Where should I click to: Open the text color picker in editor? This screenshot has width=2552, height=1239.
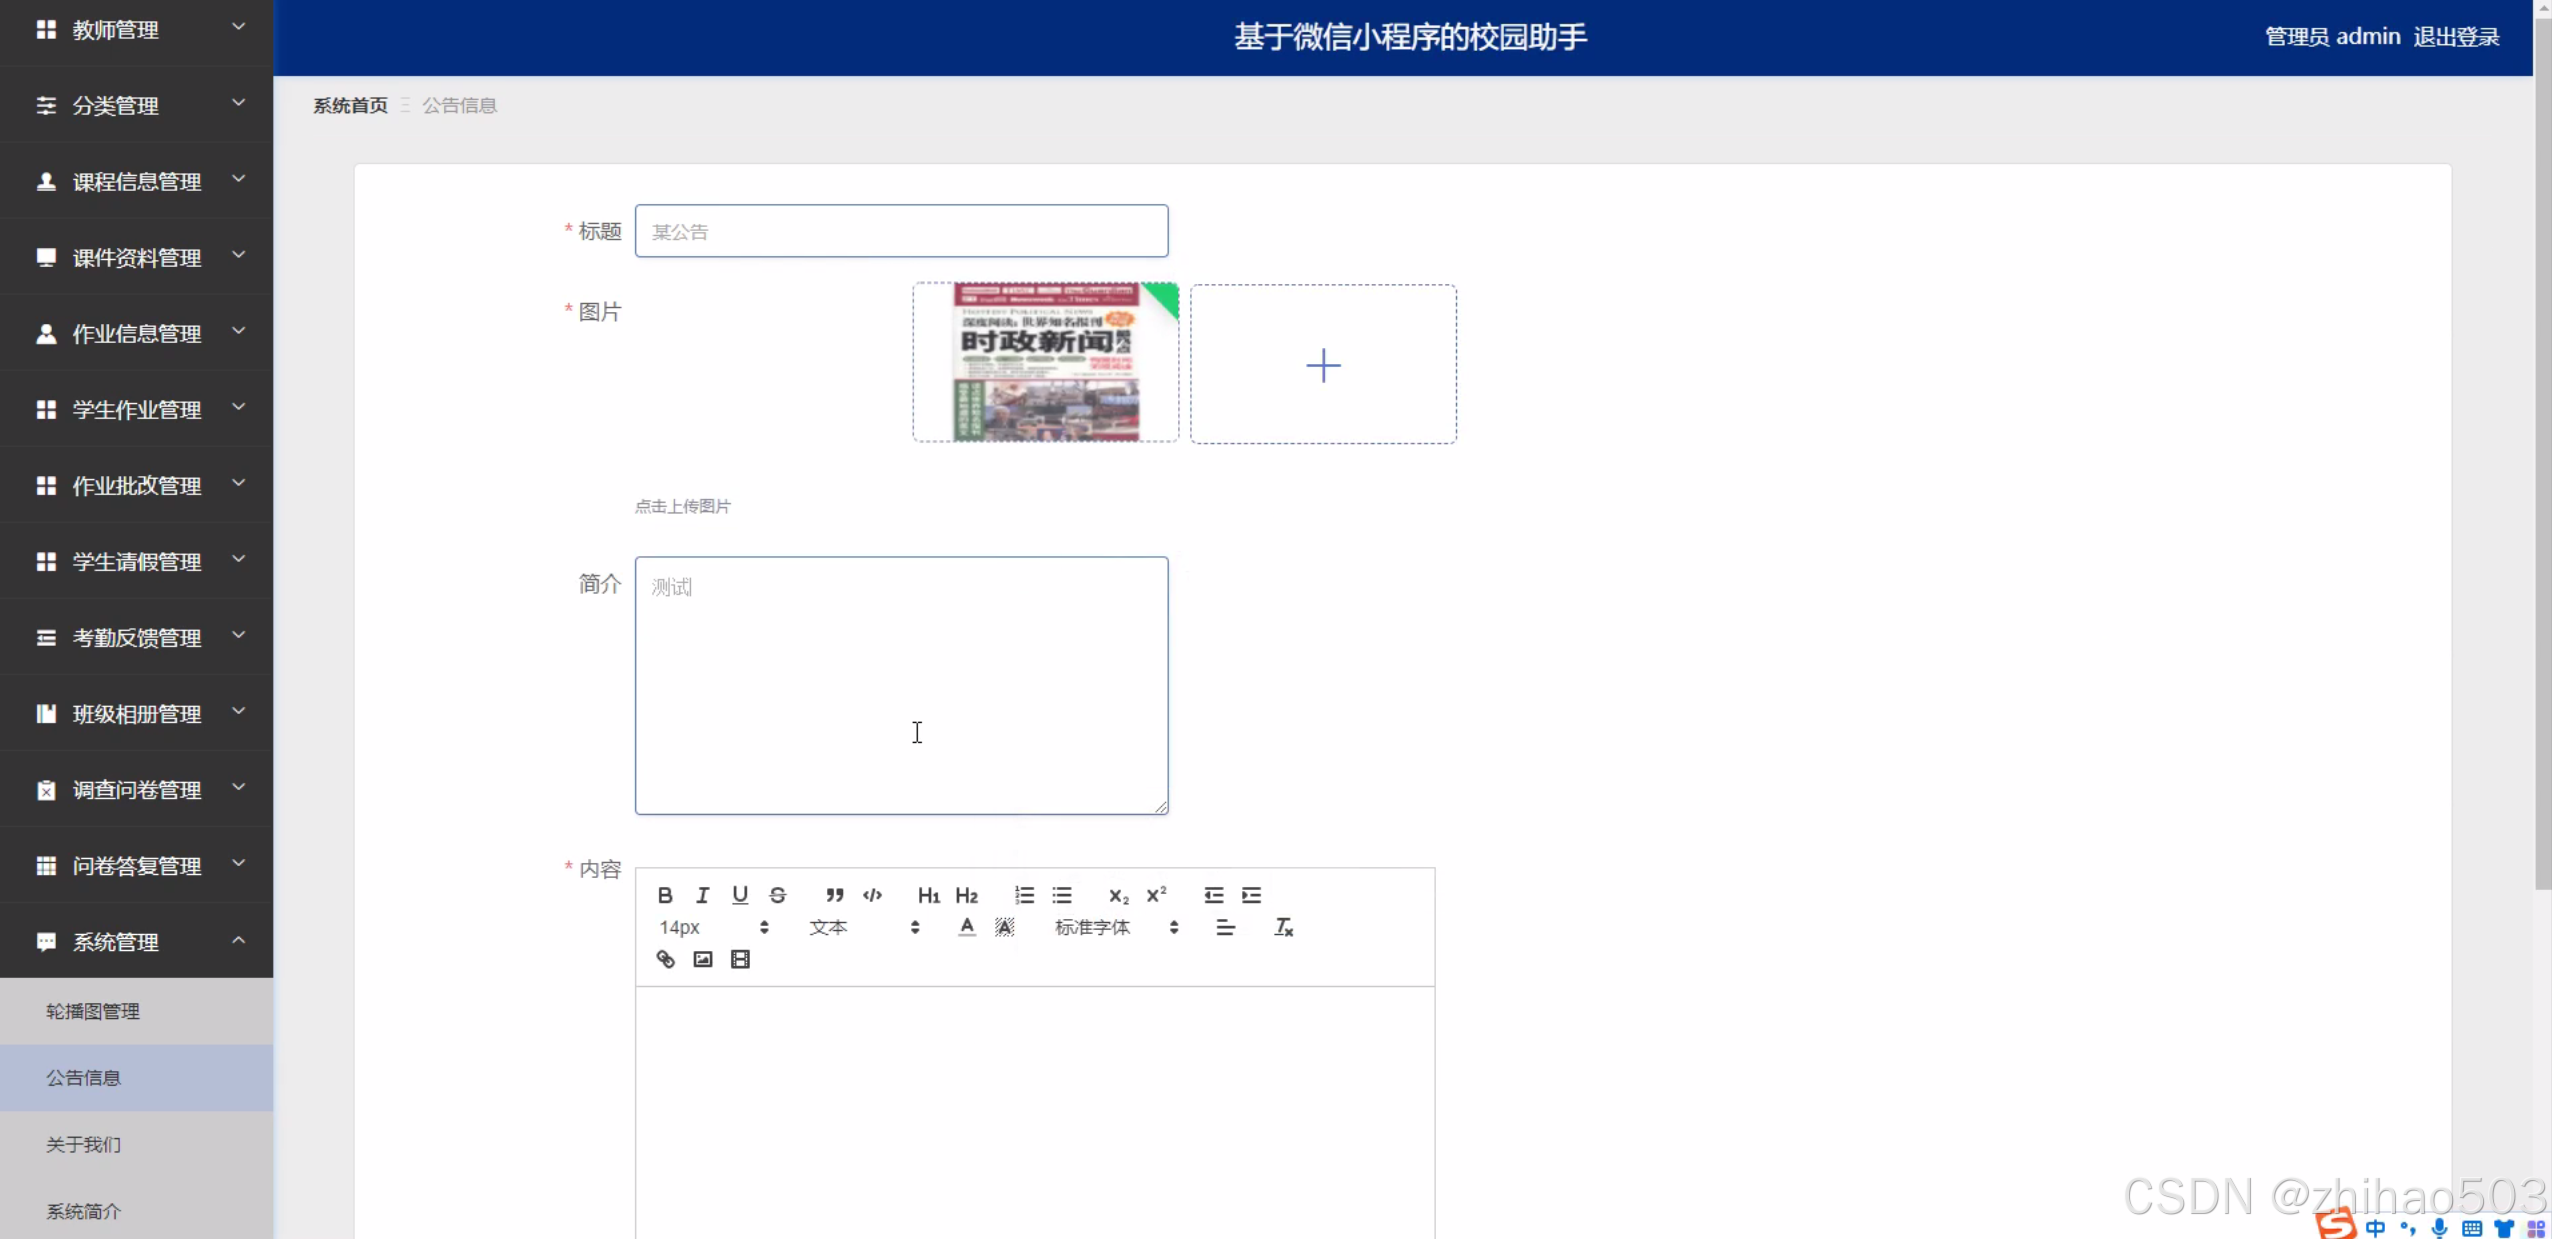pyautogui.click(x=966, y=927)
